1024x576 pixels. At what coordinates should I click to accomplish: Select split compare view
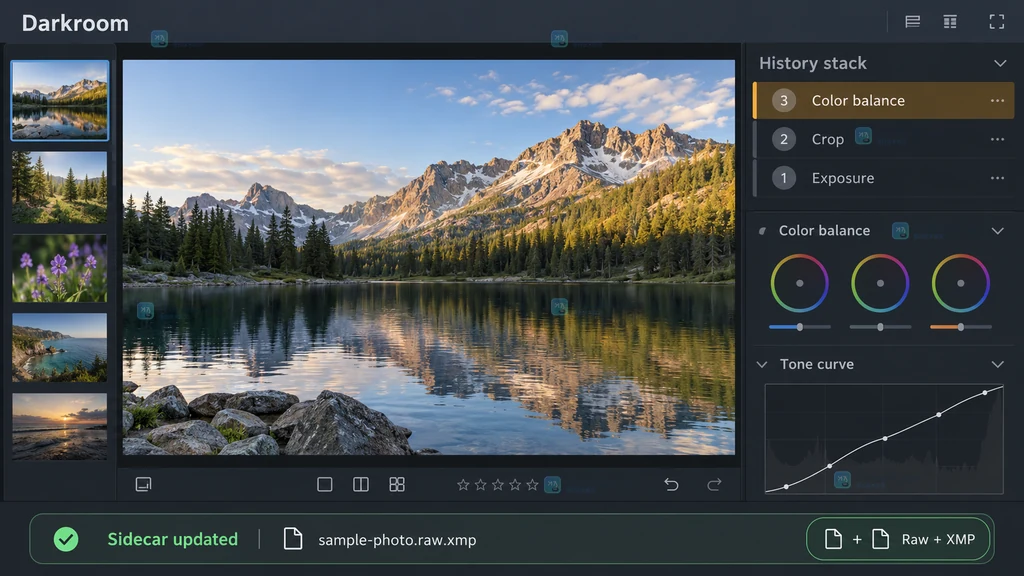360,485
